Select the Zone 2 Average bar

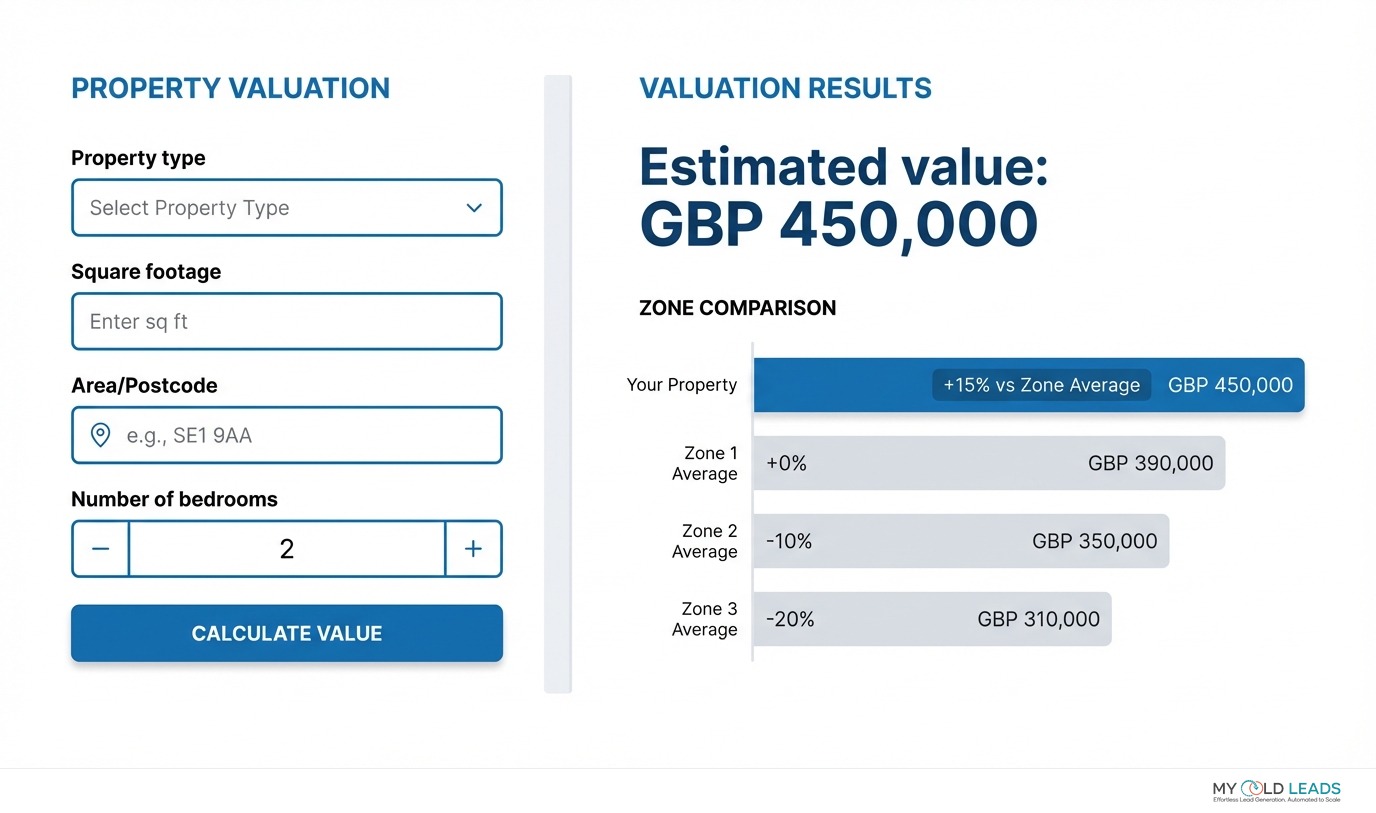coord(960,540)
